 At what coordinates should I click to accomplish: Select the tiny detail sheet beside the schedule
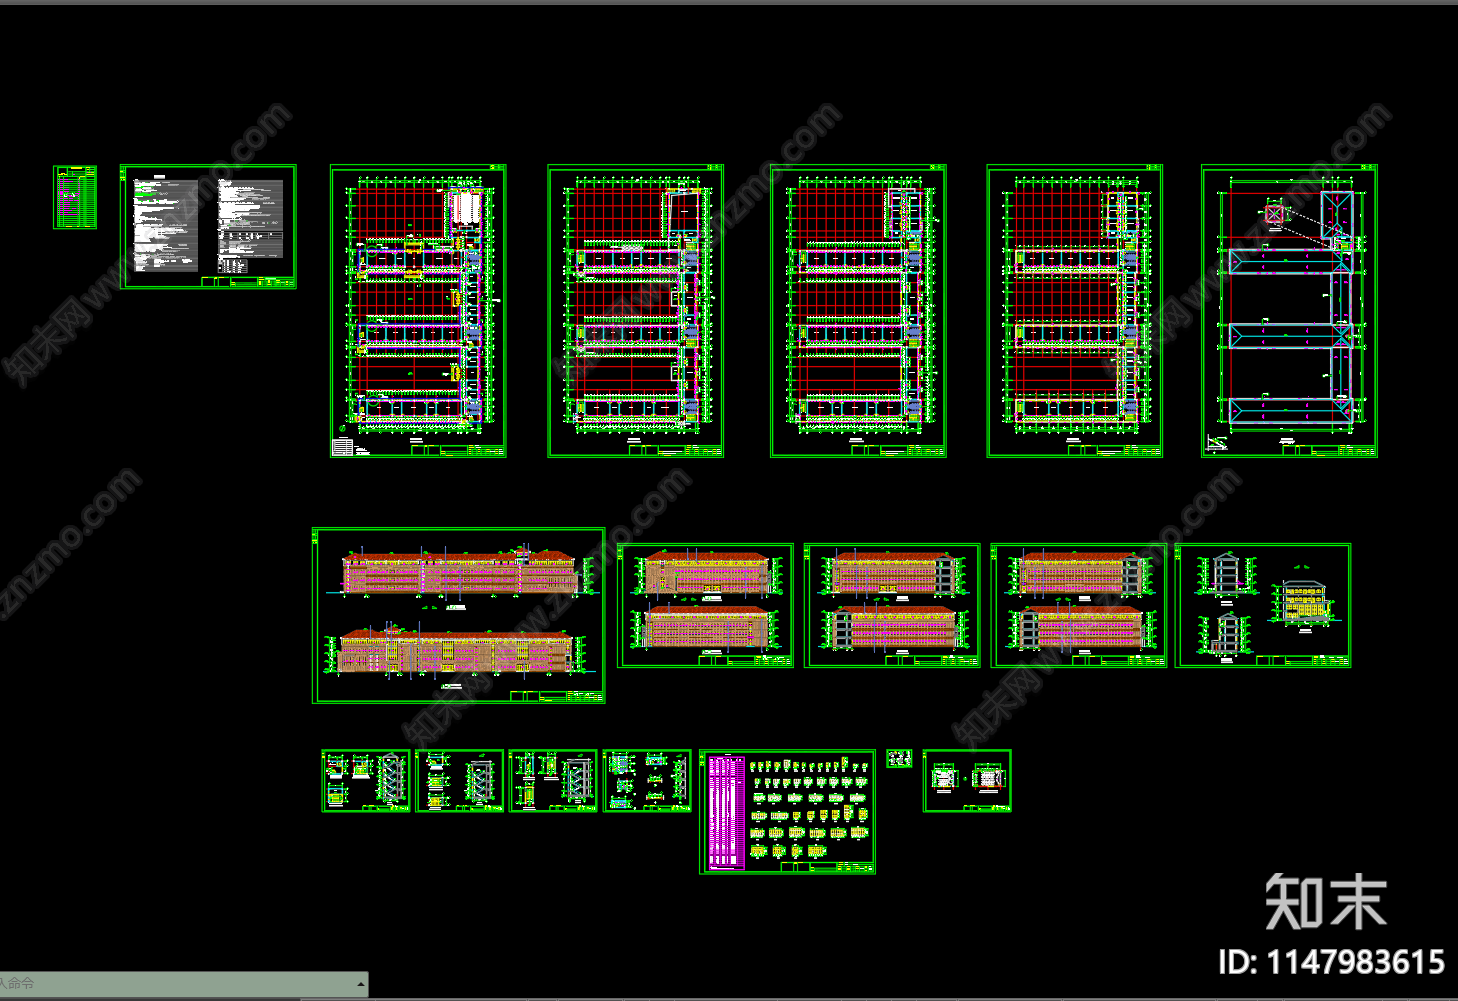(899, 759)
